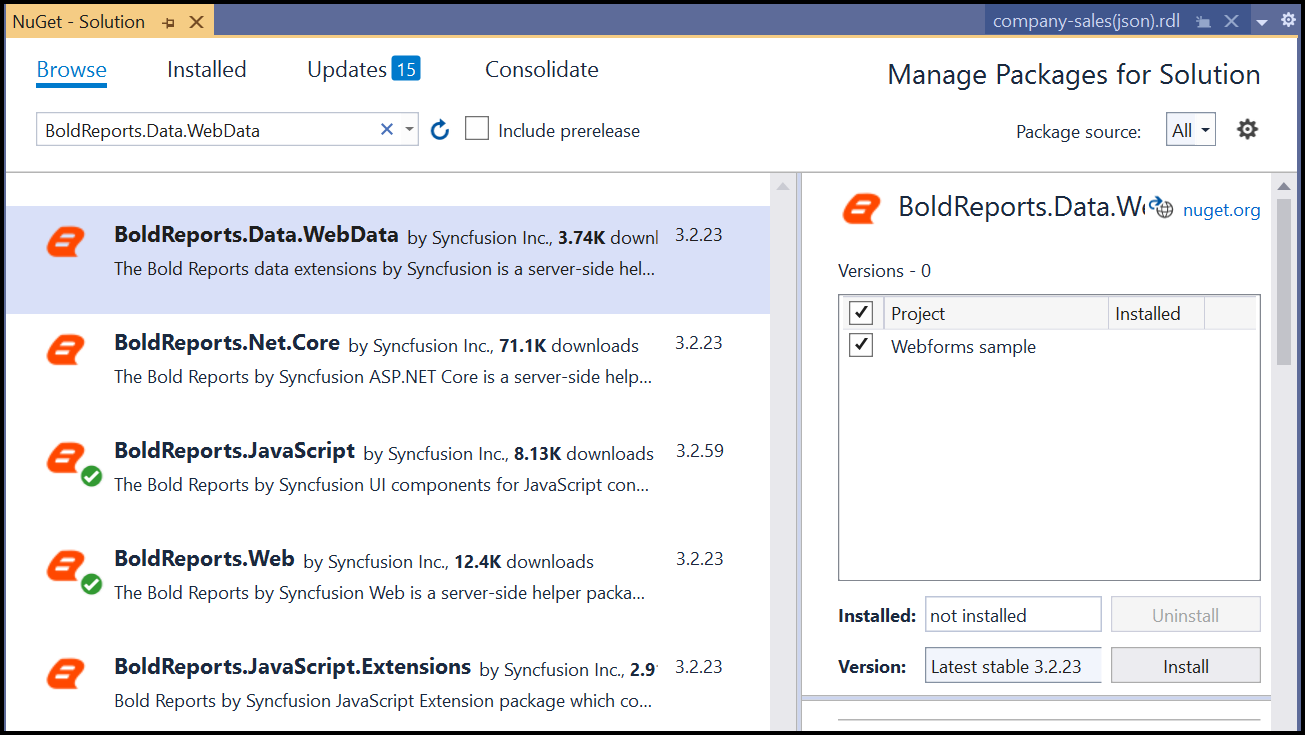Image resolution: width=1305 pixels, height=735 pixels.
Task: Click the package list scroll-up arrow
Action: click(783, 186)
